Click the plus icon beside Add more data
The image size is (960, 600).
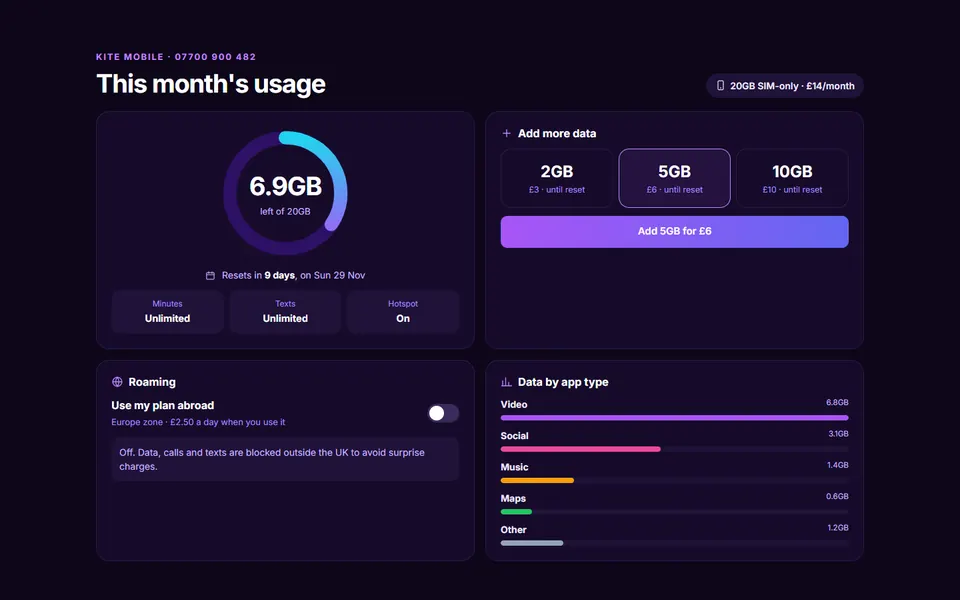(x=506, y=133)
